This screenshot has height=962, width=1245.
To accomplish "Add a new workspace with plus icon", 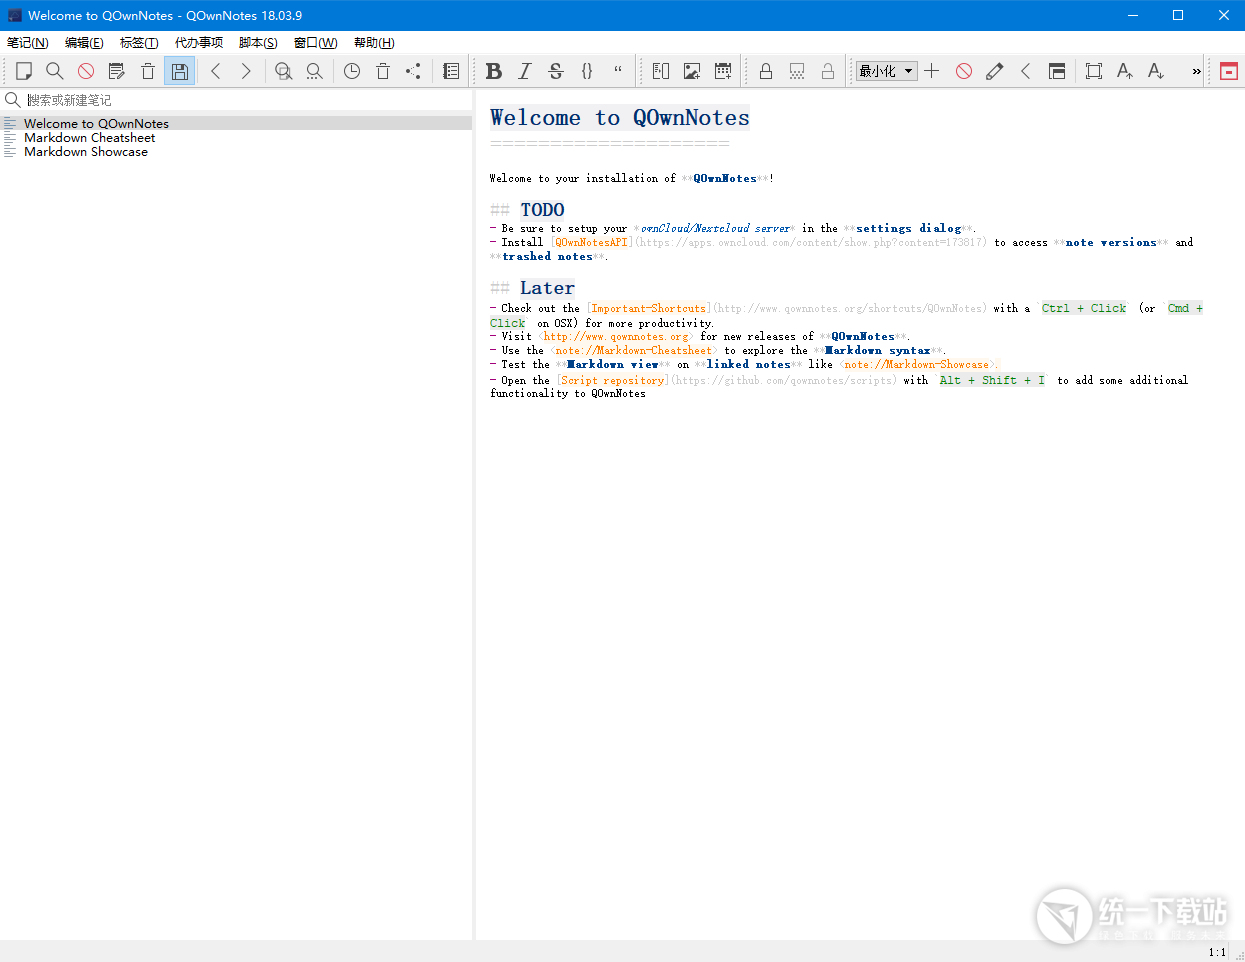I will 932,71.
